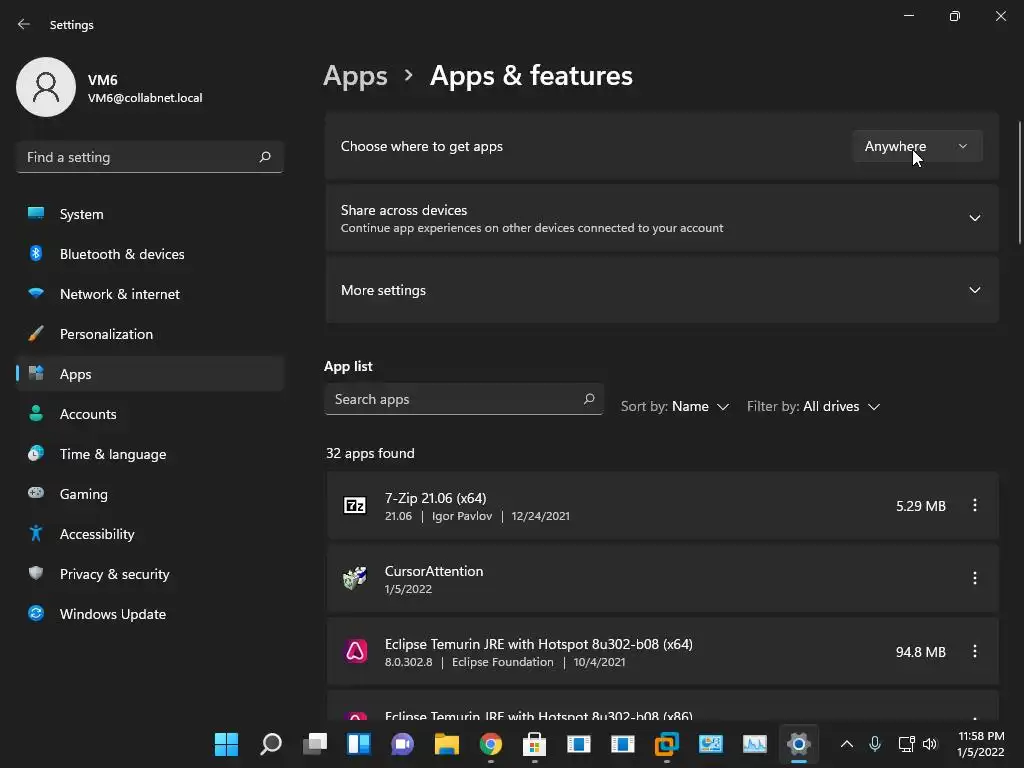Open more options for CursorAttention
1024x768 pixels.
(974, 578)
